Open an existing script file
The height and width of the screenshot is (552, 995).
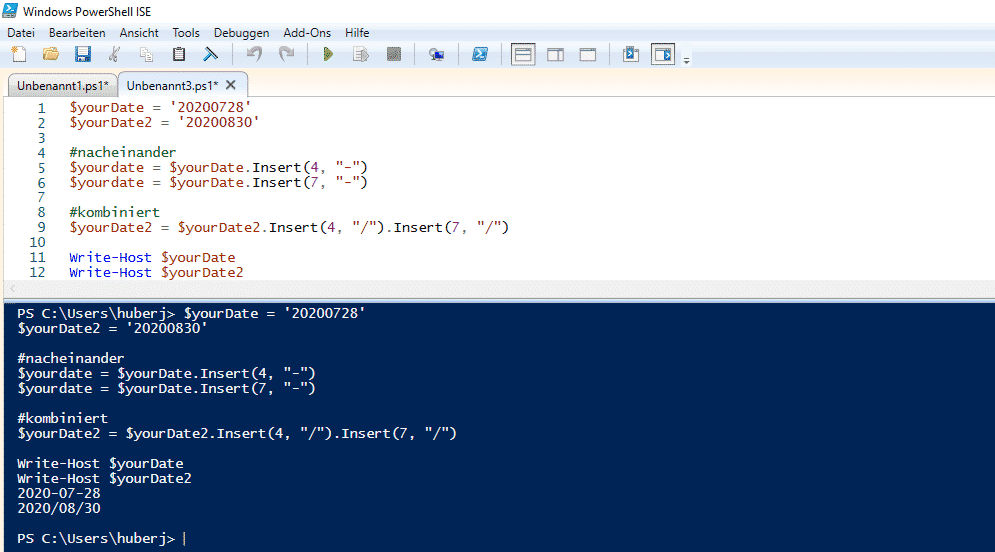click(x=51, y=55)
